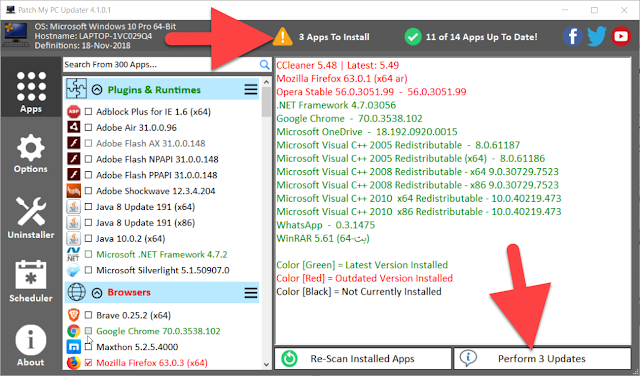Screen dimensions: 640x376
Task: Open the About tab
Action: coord(31,345)
